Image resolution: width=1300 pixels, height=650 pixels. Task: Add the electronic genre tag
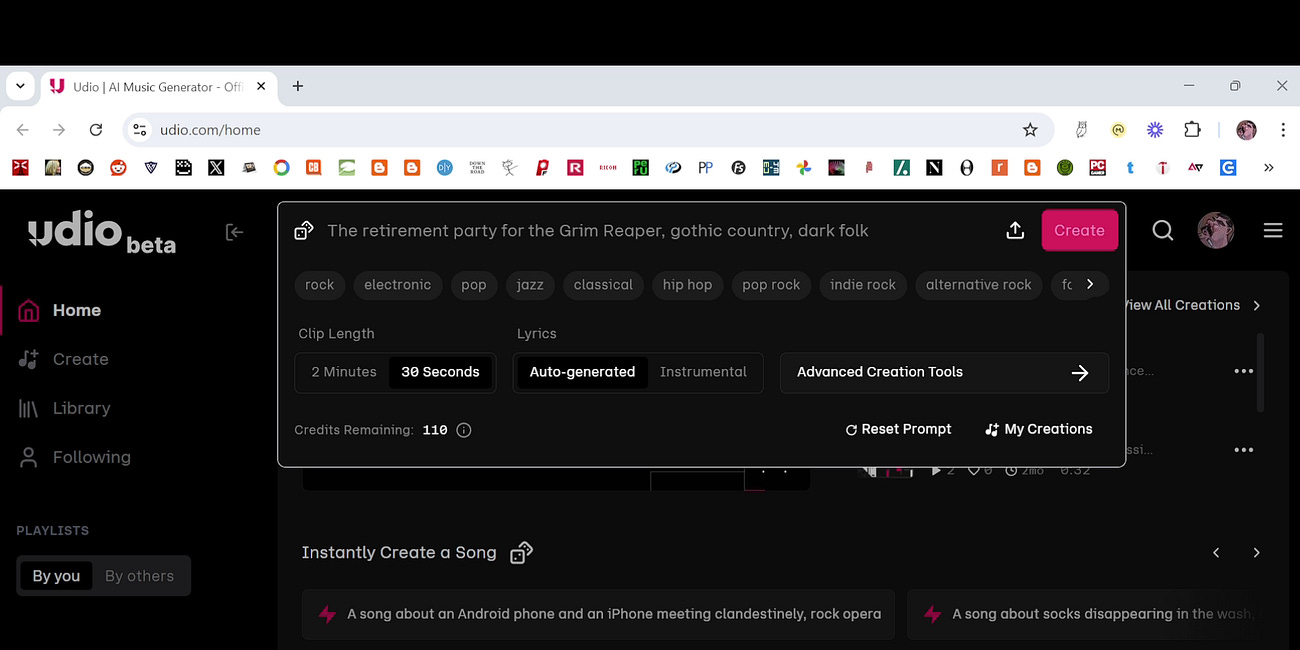tap(397, 285)
